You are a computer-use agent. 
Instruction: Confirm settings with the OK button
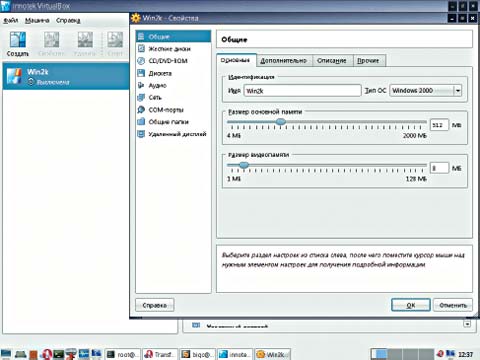[411, 305]
